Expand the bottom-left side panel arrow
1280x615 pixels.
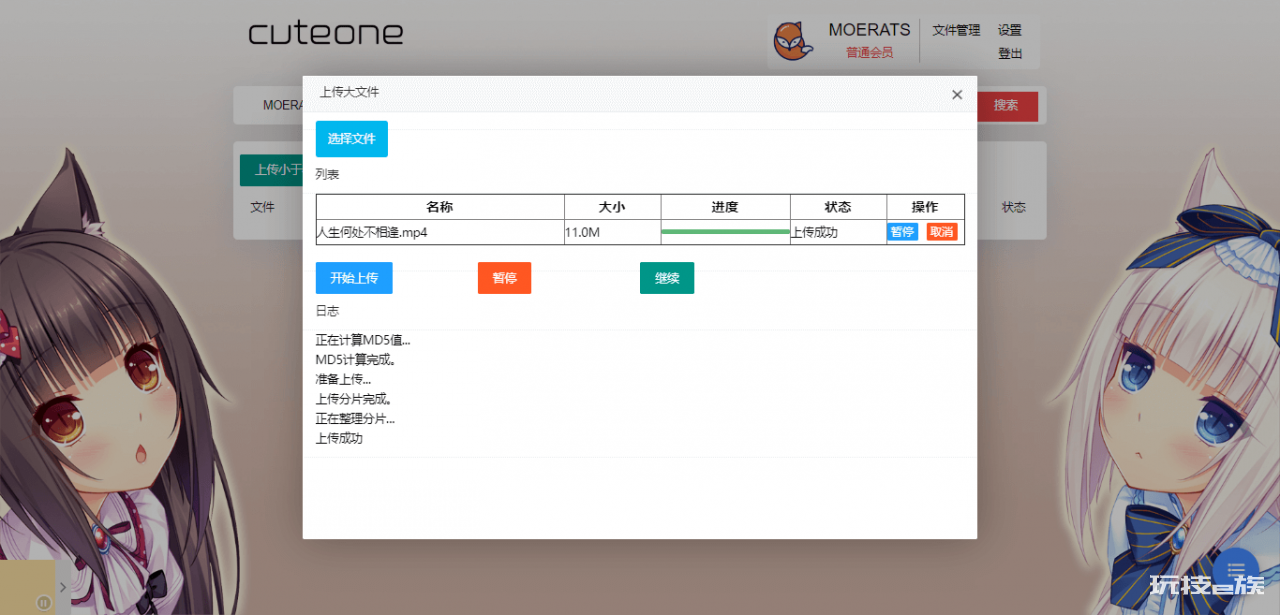point(63,587)
